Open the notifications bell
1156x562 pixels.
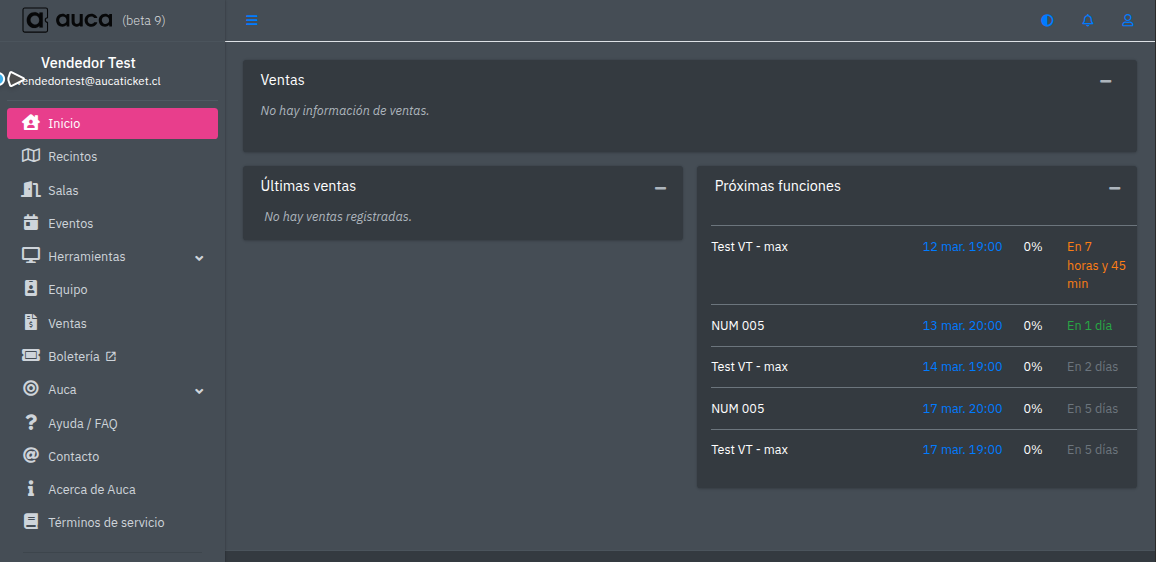pyautogui.click(x=1087, y=20)
